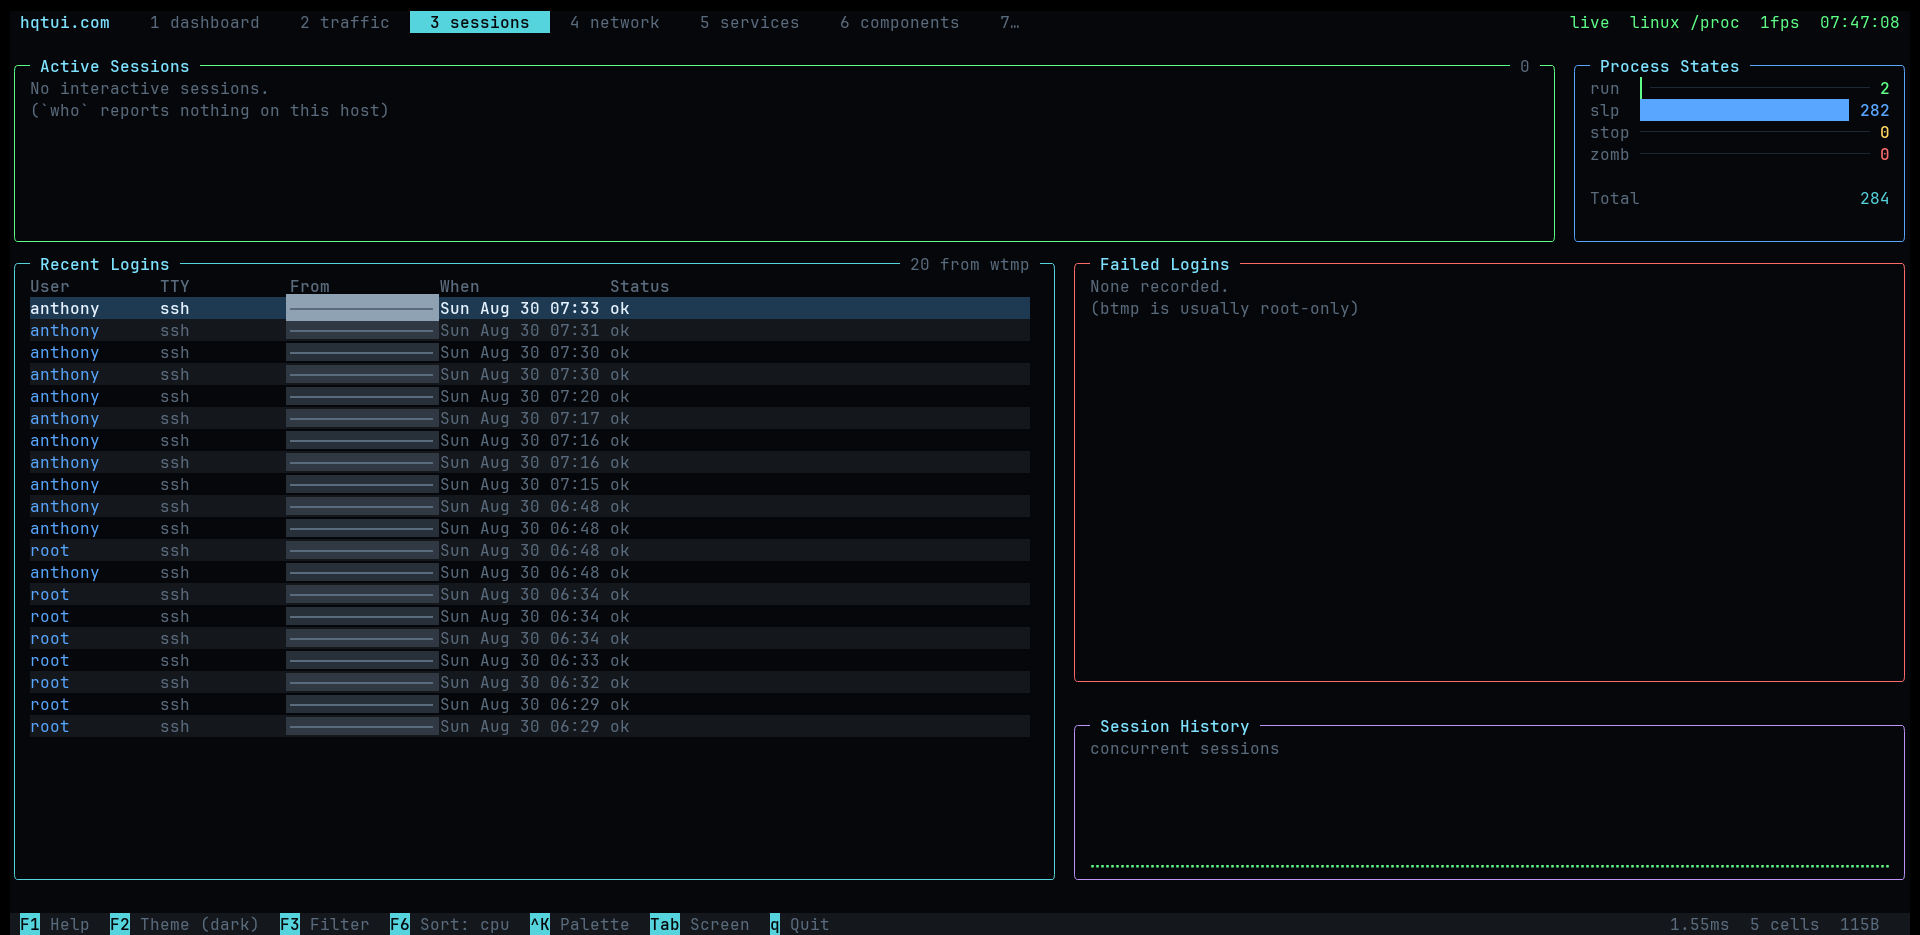Select the root login at 06:32
The image size is (1920, 935).
(530, 682)
